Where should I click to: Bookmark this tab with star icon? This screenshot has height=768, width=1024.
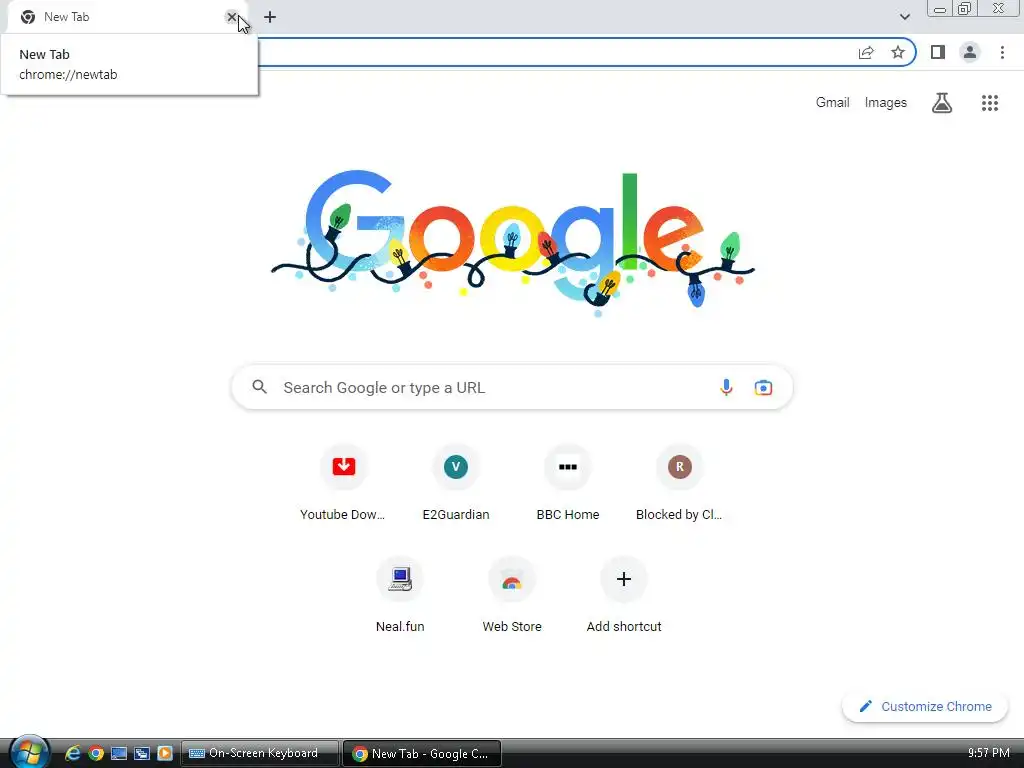click(898, 52)
